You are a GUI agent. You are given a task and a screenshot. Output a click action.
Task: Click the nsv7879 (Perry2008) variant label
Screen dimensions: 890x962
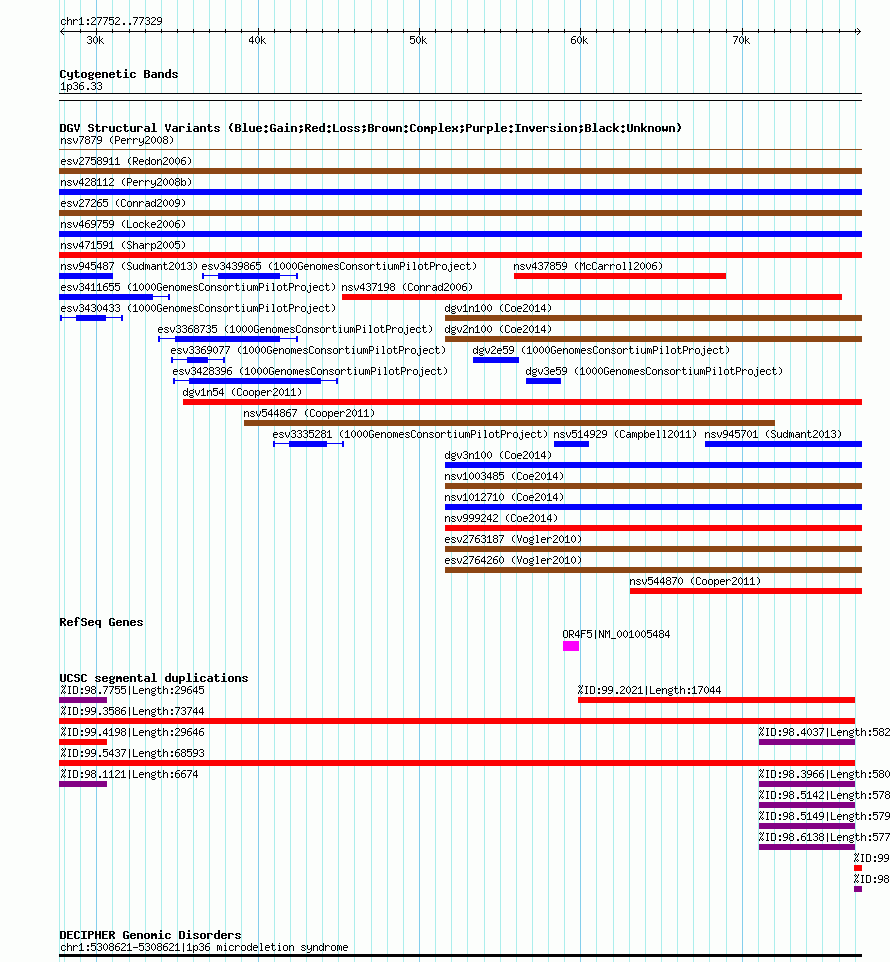click(117, 140)
